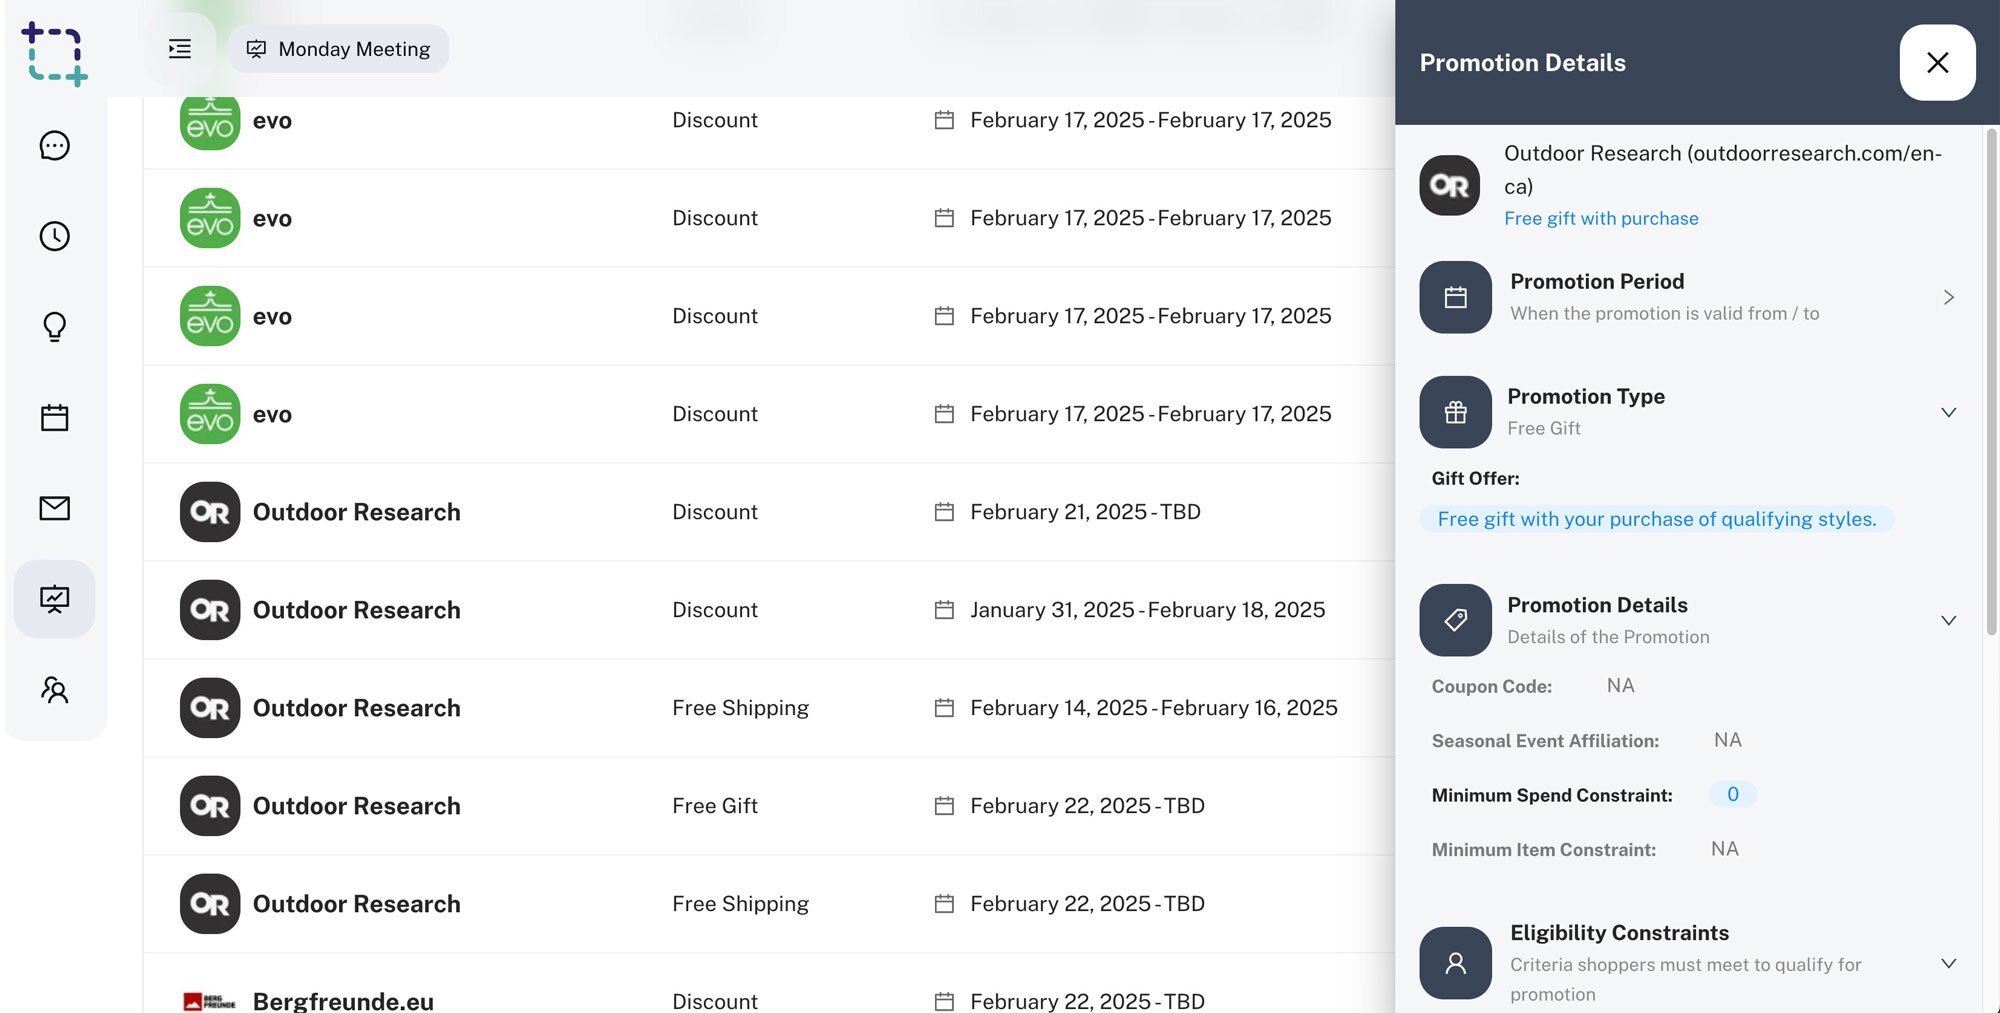Open the users sidebar icon
Screen dimensions: 2000x1013
(54, 690)
